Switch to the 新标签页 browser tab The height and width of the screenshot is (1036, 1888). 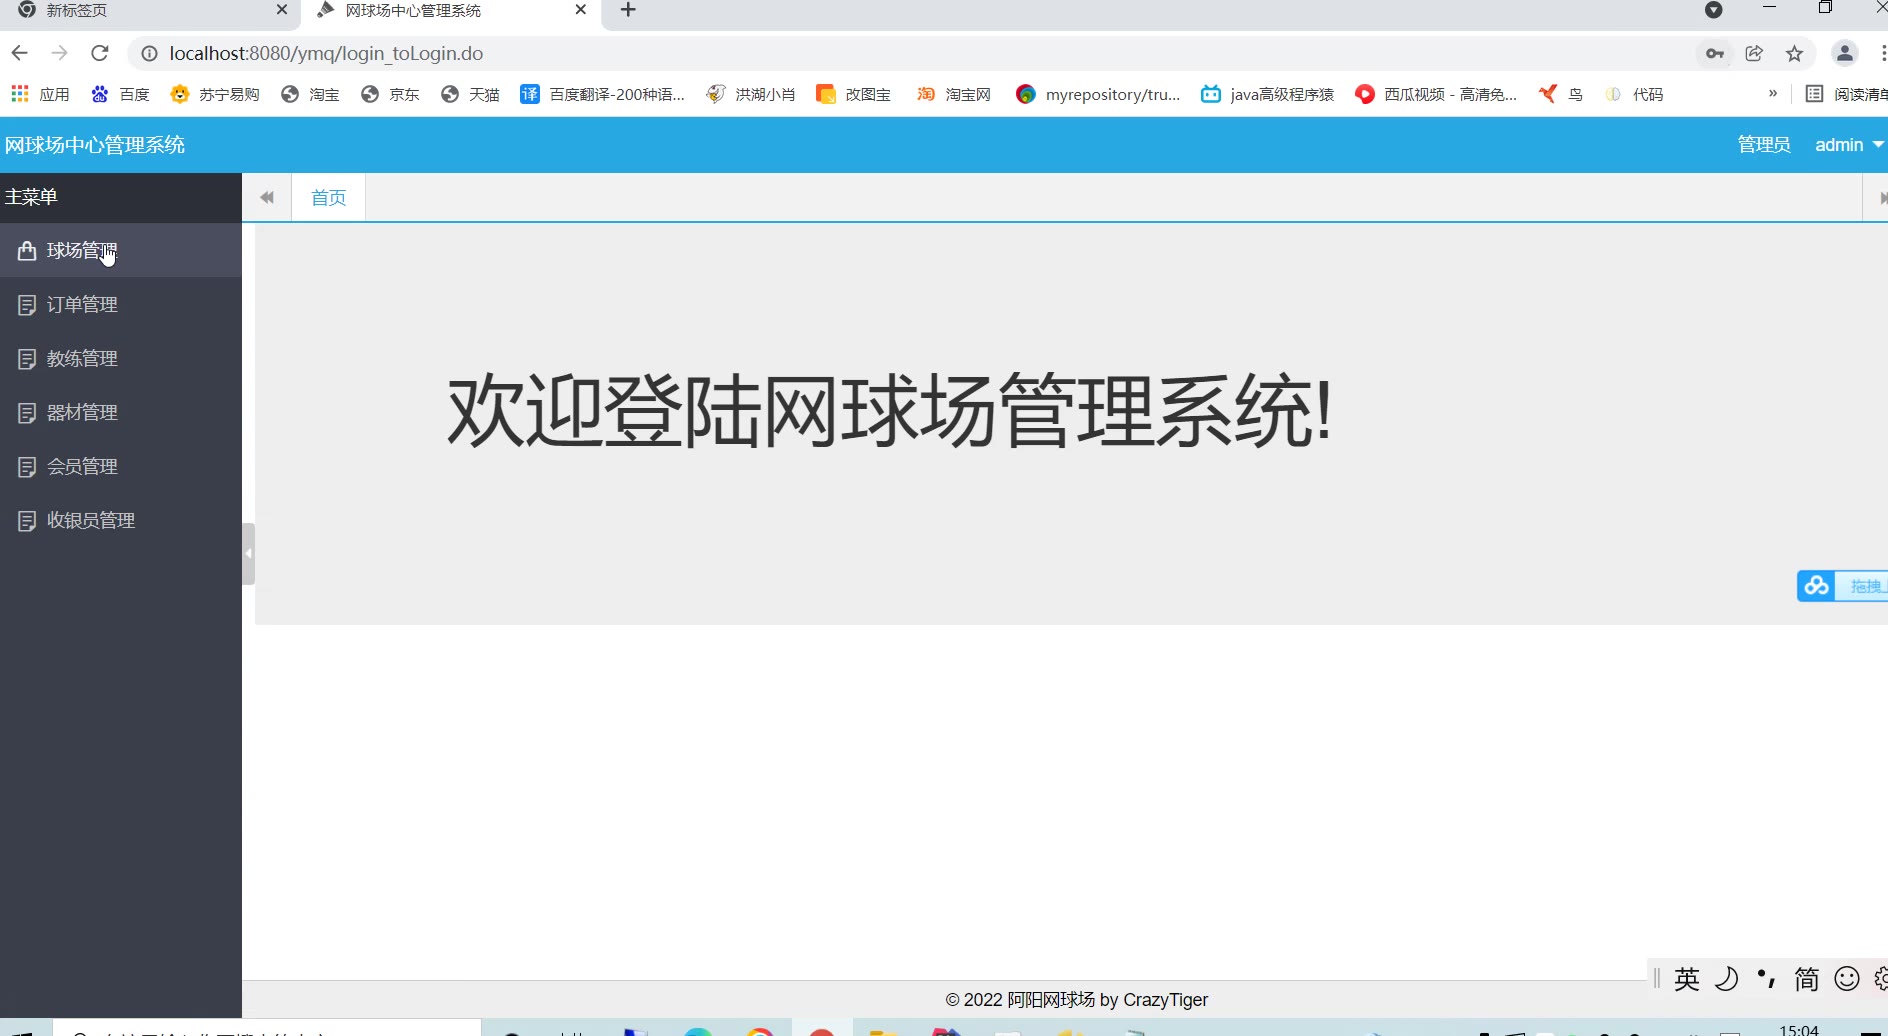coord(150,10)
